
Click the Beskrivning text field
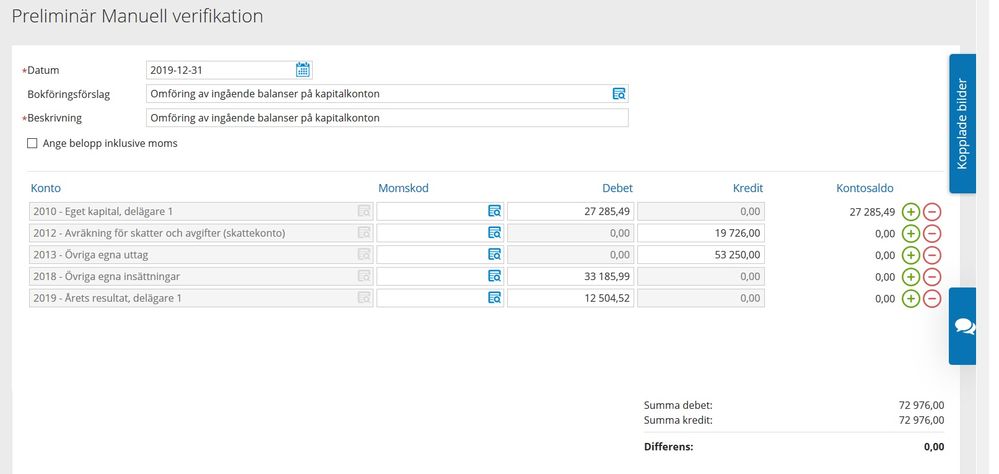pos(387,118)
